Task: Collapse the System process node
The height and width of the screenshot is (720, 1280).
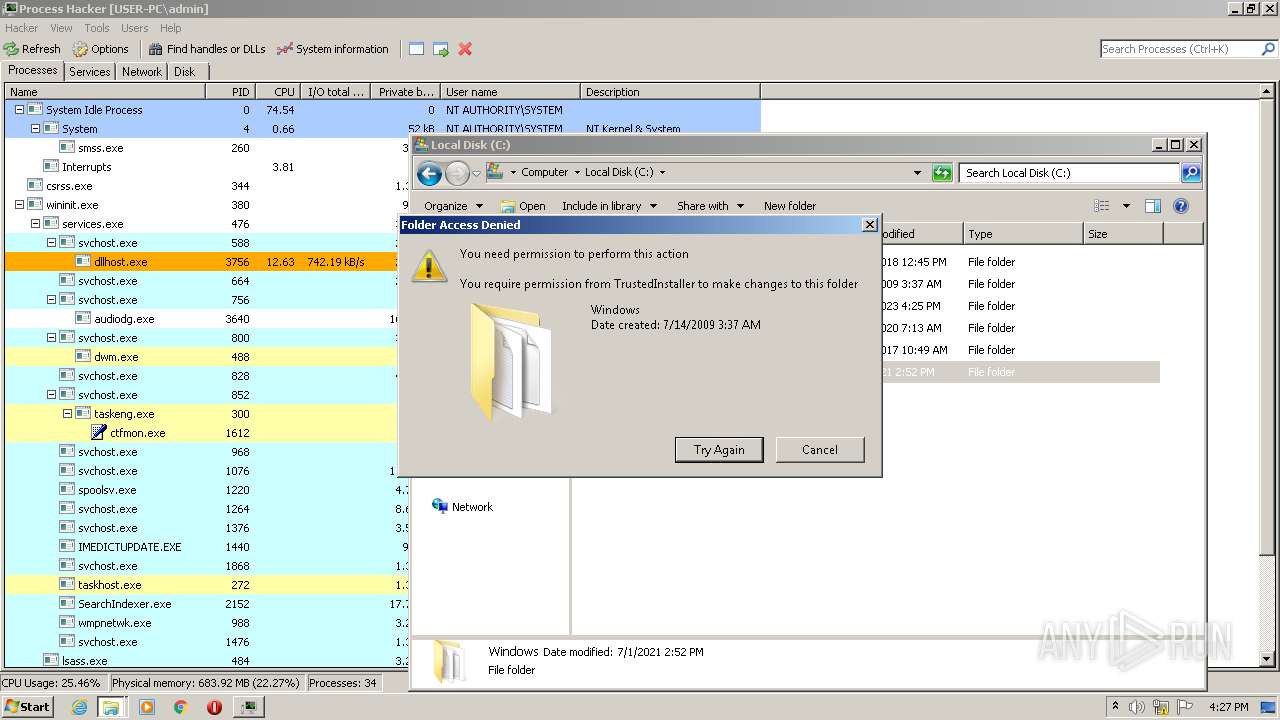Action: (35, 129)
